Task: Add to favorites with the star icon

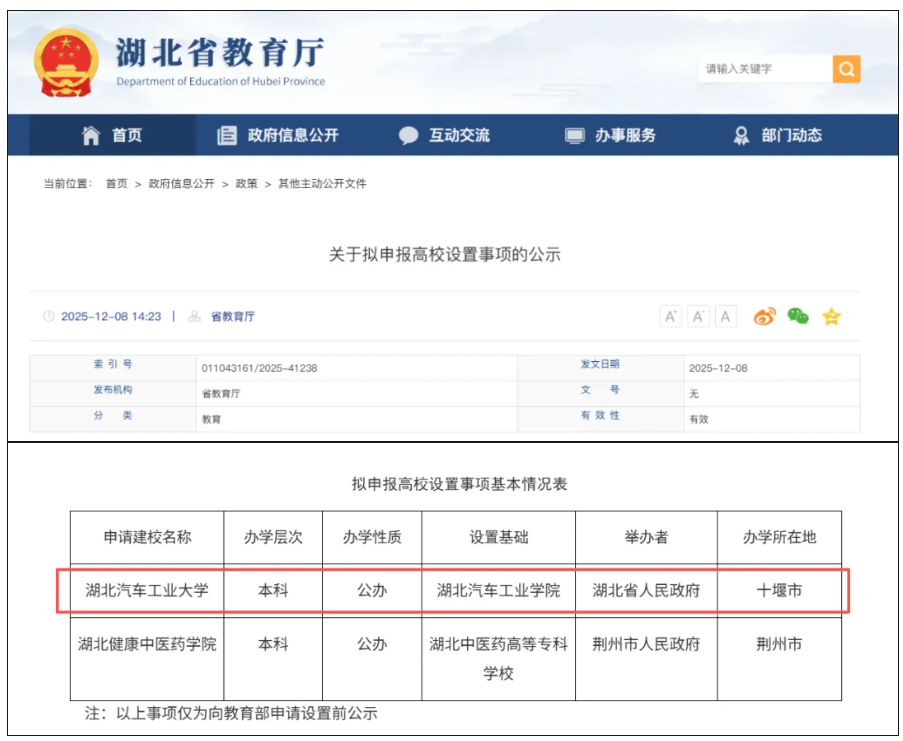Action: (831, 316)
